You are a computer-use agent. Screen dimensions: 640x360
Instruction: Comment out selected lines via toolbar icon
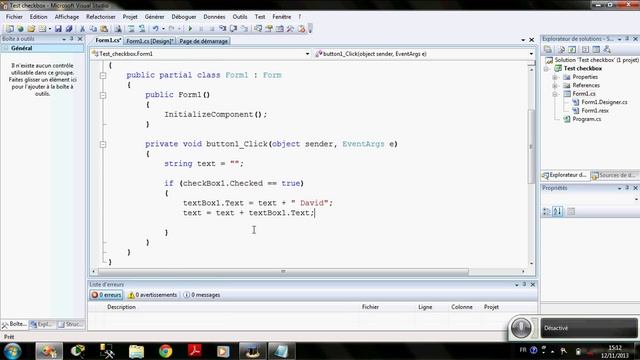[x=131, y=29]
